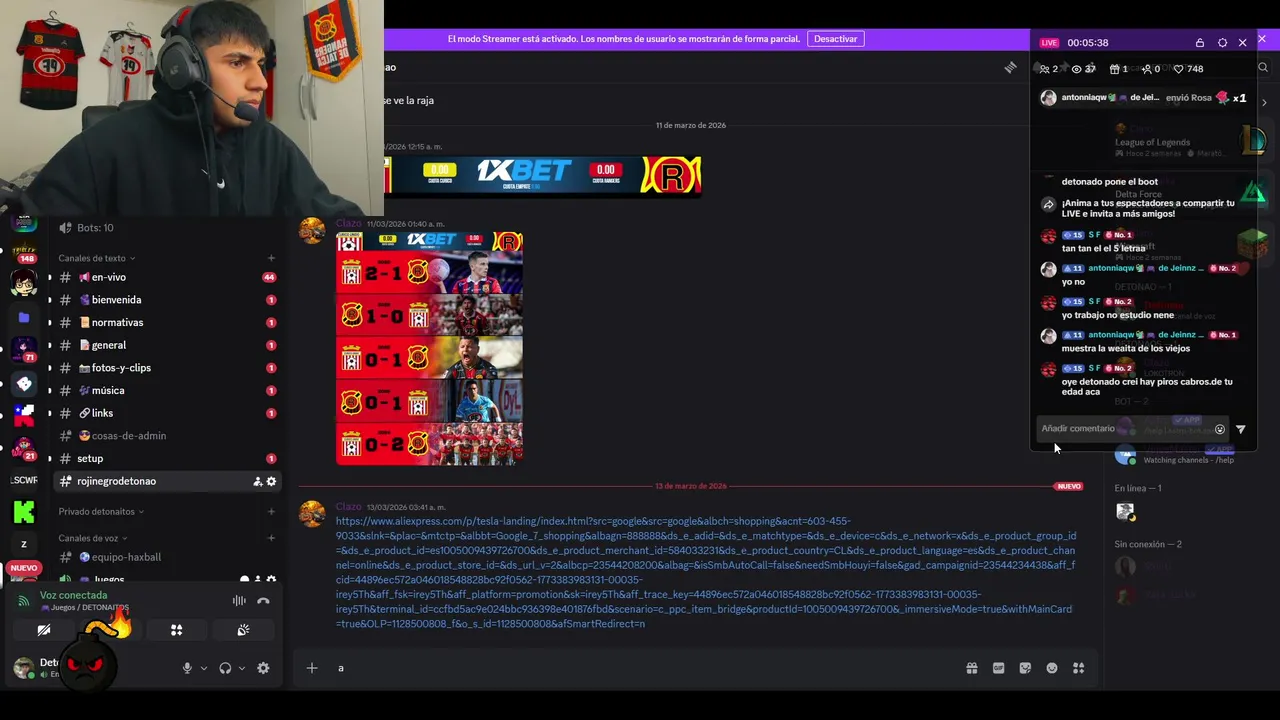This screenshot has height=720, width=1280.
Task: Open the fotos-y-clips channel
Action: point(166,368)
